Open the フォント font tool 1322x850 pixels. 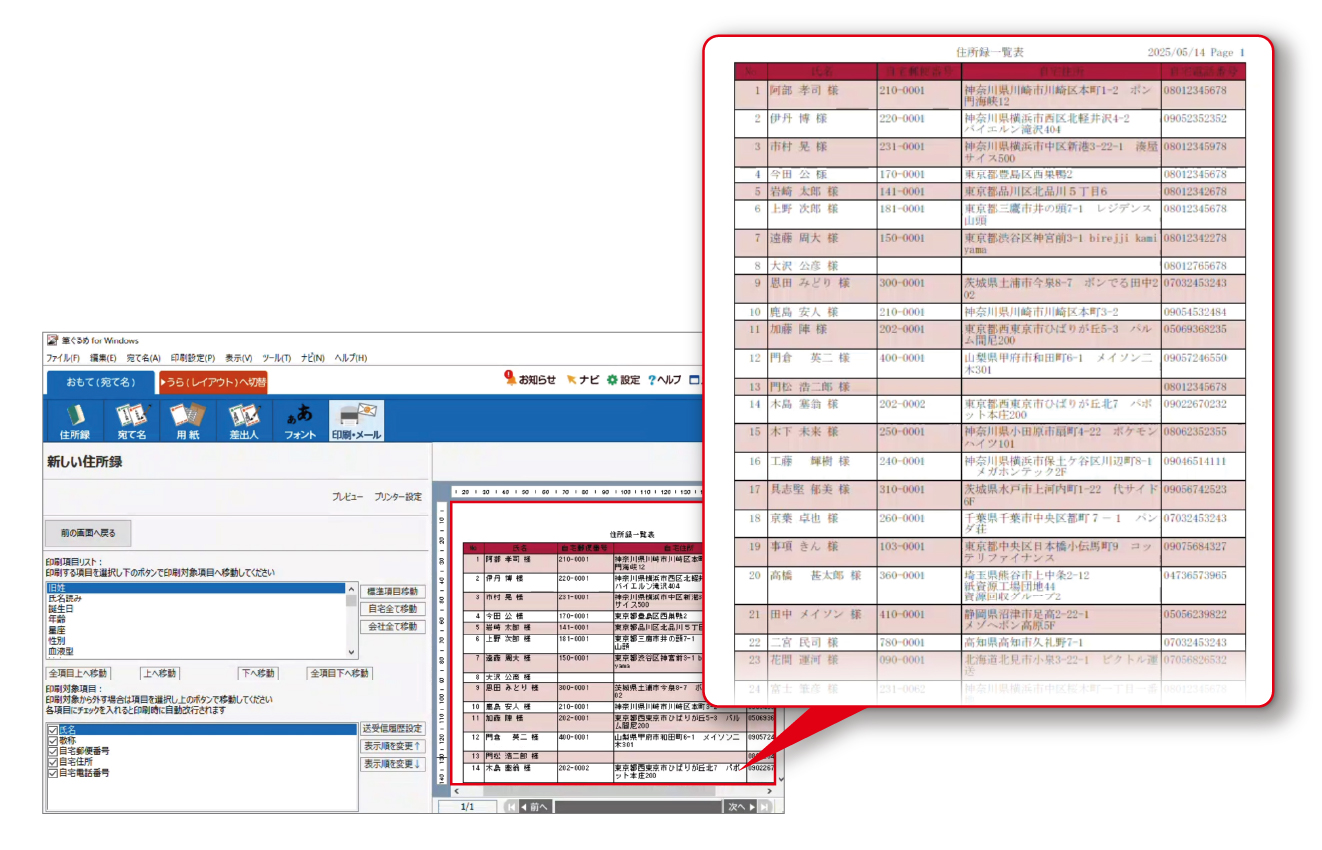click(x=300, y=420)
